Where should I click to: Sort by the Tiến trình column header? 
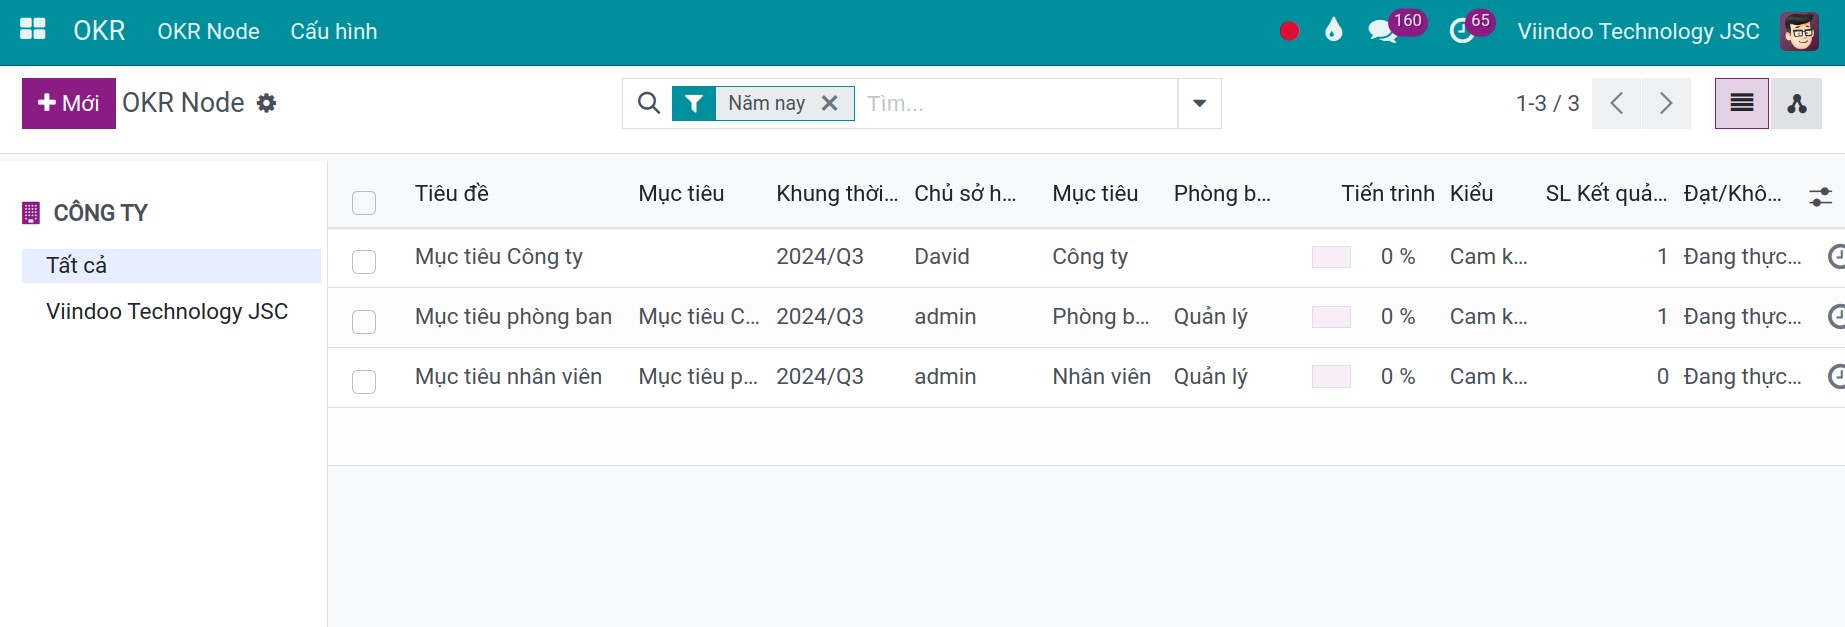click(x=1387, y=194)
